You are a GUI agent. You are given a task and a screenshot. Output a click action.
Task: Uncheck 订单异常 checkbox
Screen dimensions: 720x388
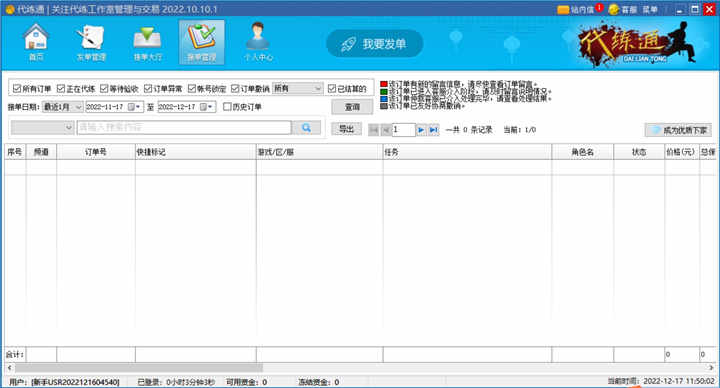(x=148, y=88)
